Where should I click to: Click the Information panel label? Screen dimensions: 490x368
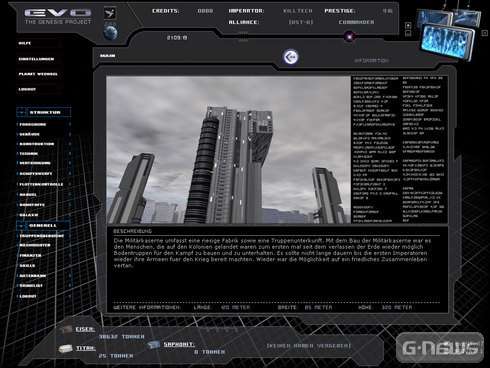pos(371,61)
